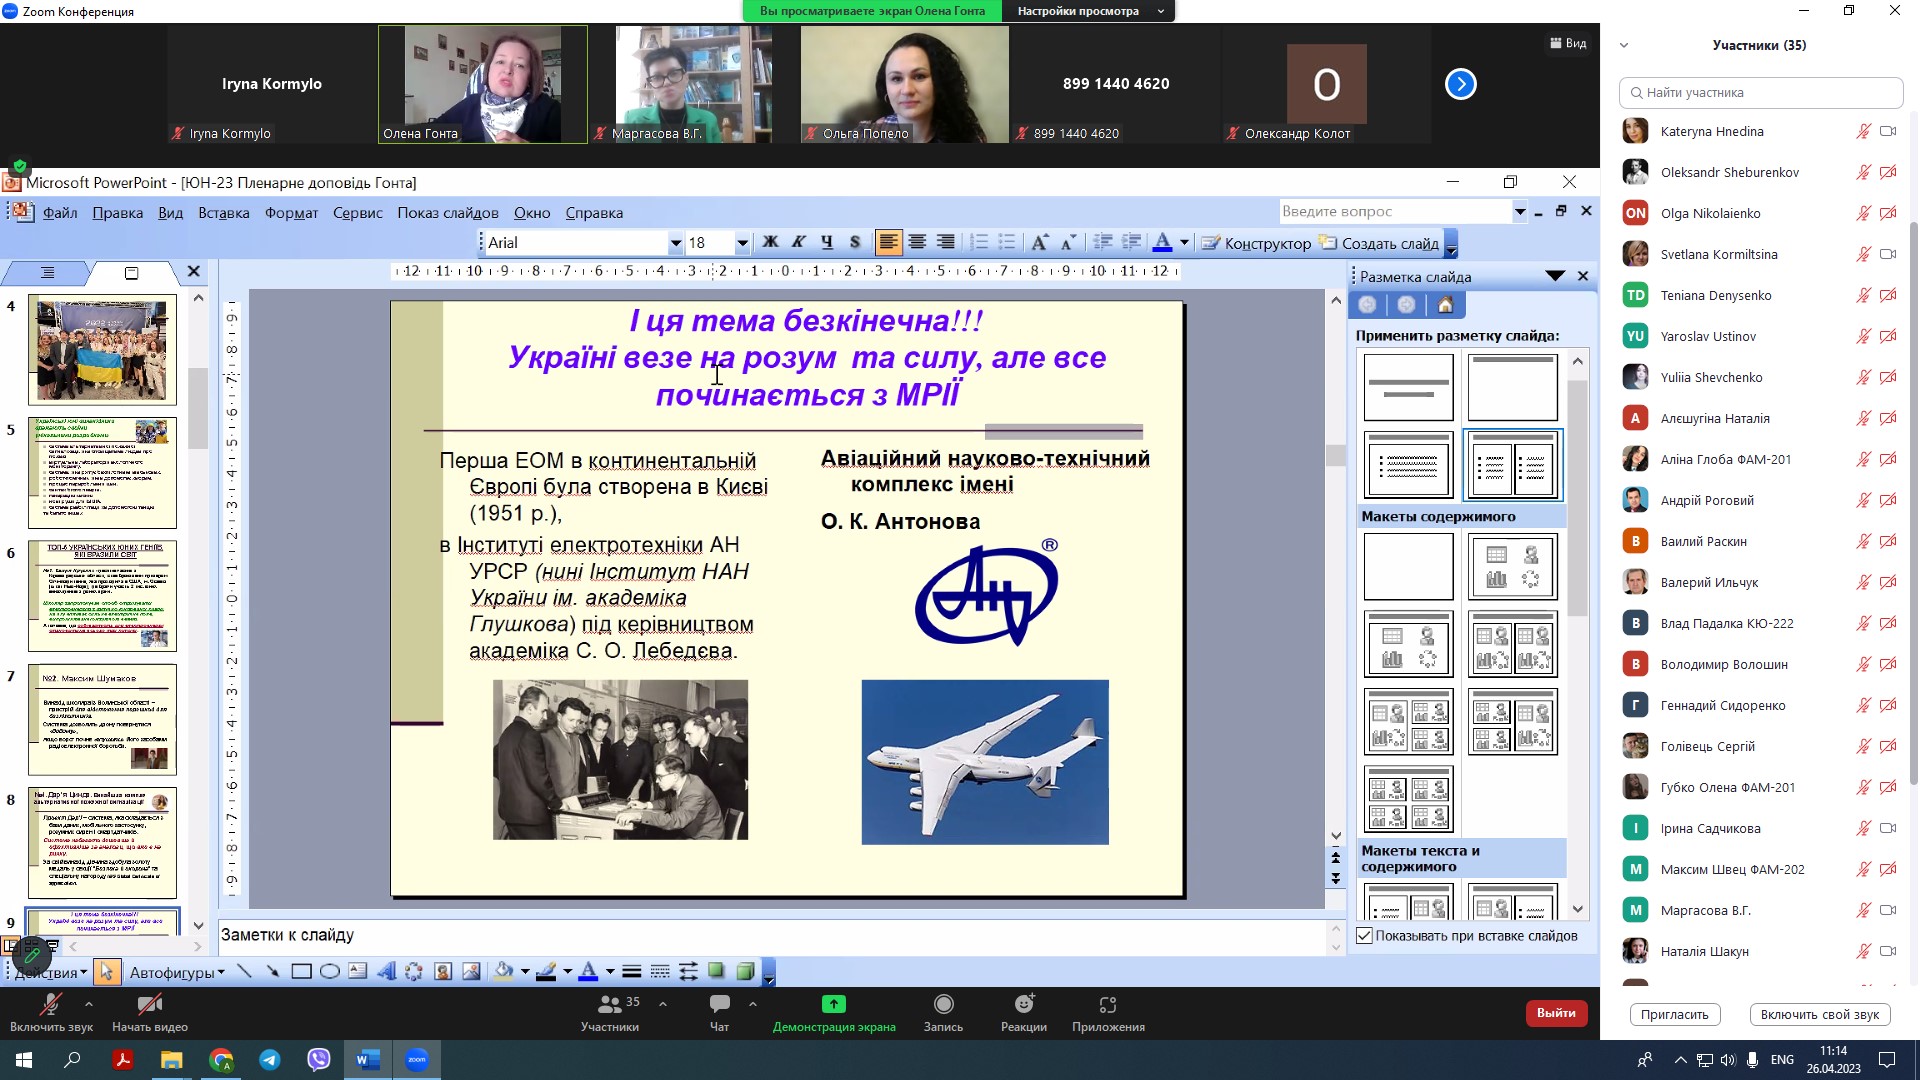Start video with Начать видео

click(x=150, y=1012)
